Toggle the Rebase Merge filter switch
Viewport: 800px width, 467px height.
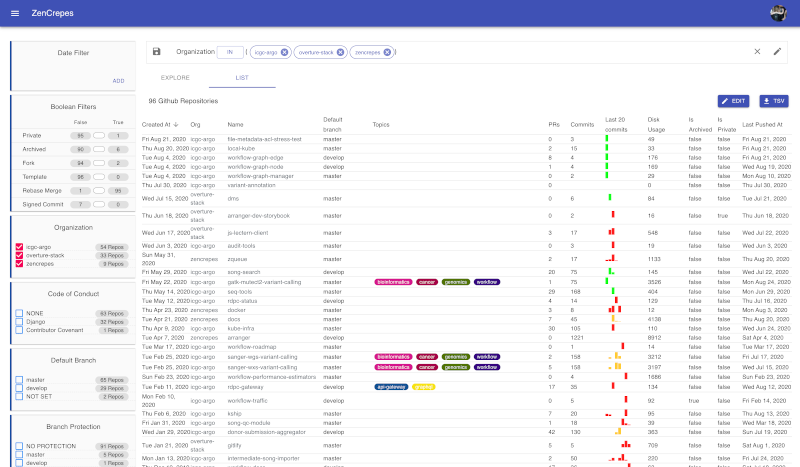click(x=99, y=191)
